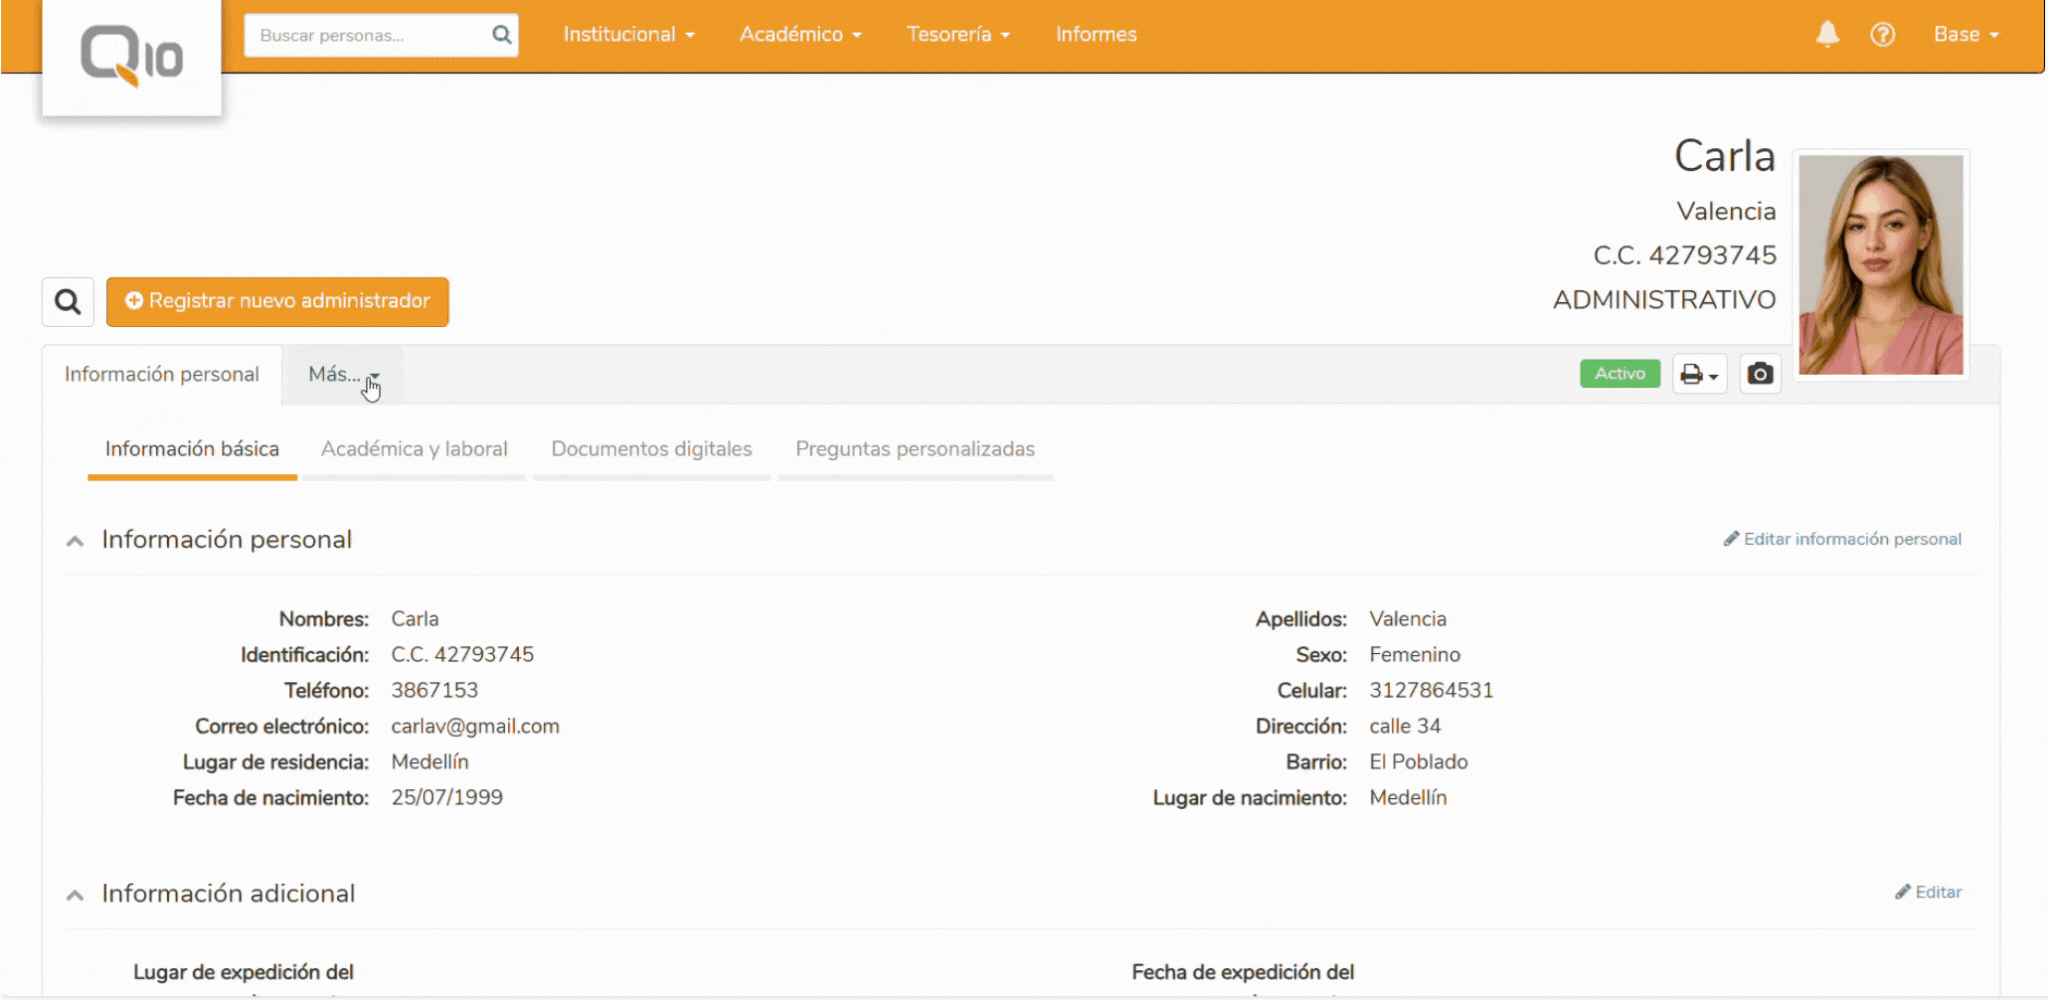The image size is (2048, 1000).
Task: Switch to the Documentos digitales tab
Action: tap(651, 449)
